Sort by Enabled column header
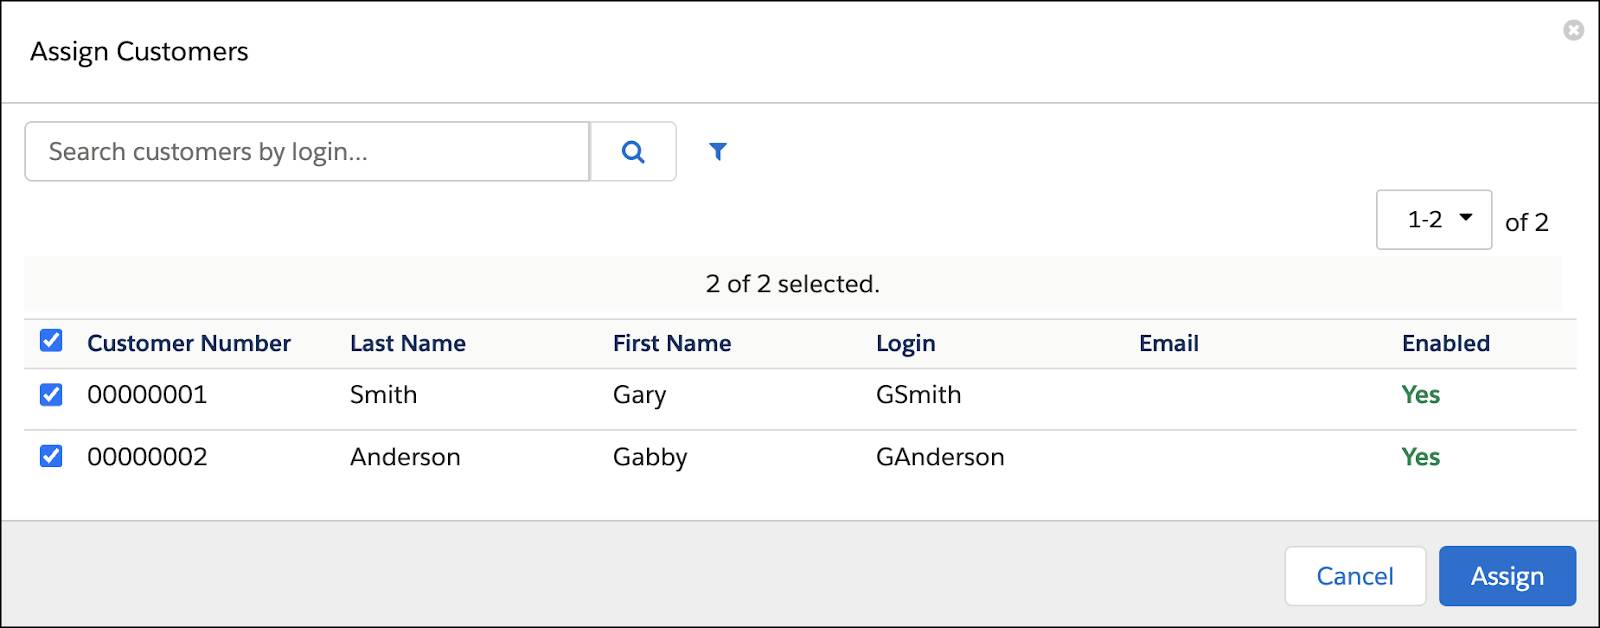This screenshot has height=628, width=1600. [x=1446, y=344]
